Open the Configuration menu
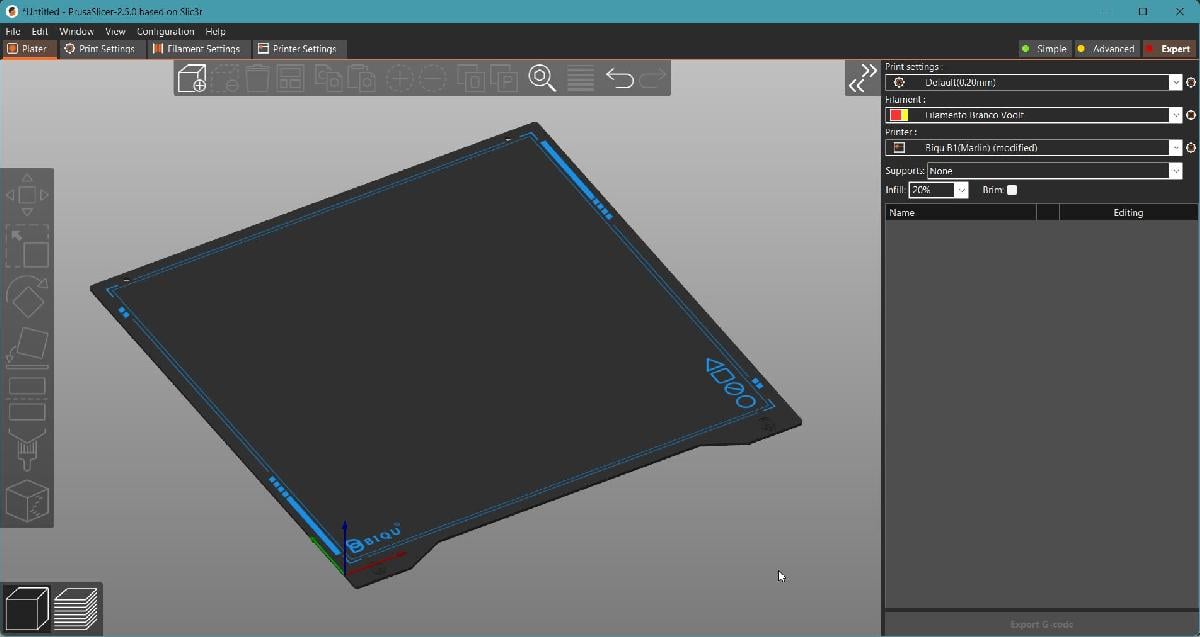 (x=165, y=32)
